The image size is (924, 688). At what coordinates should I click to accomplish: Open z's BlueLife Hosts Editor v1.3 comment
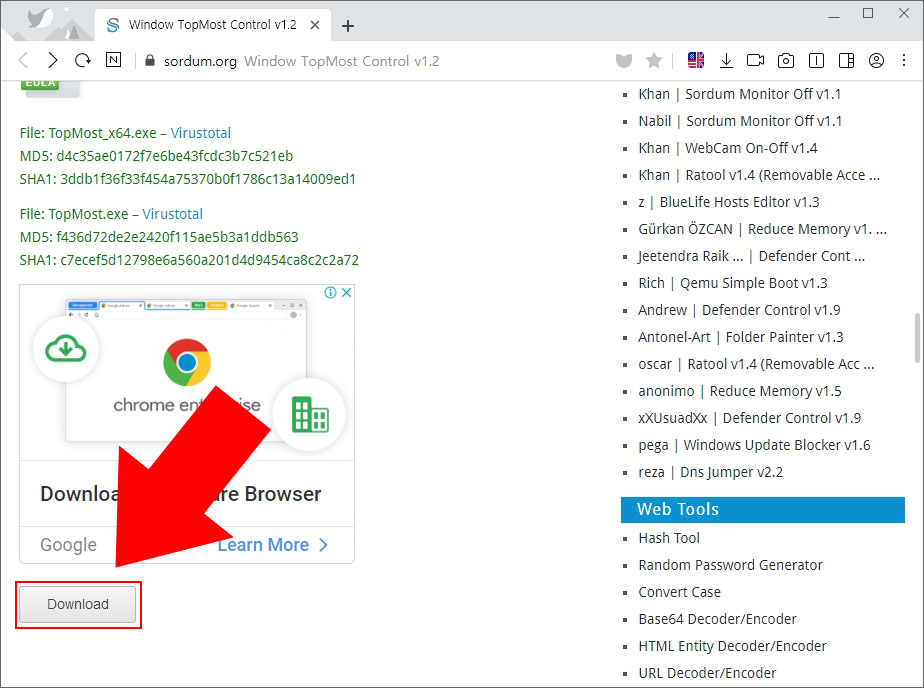(x=729, y=202)
